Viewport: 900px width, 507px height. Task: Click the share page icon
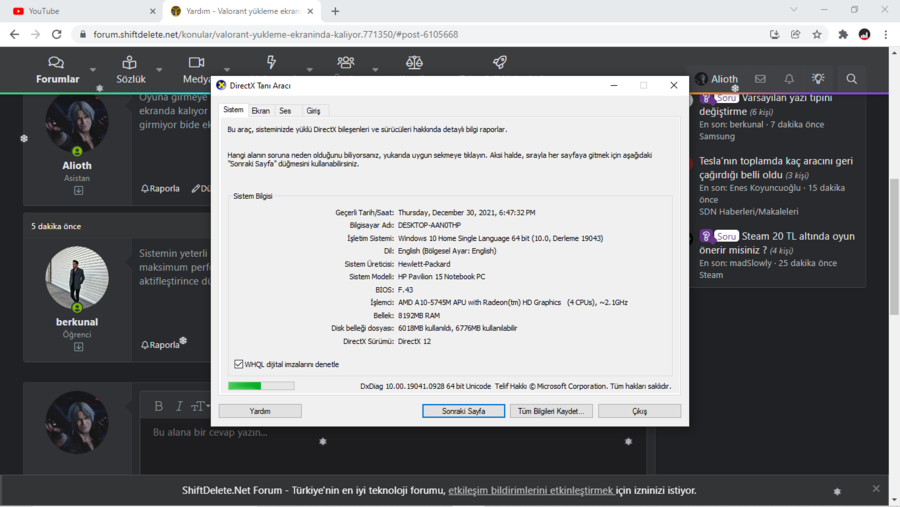(x=796, y=34)
